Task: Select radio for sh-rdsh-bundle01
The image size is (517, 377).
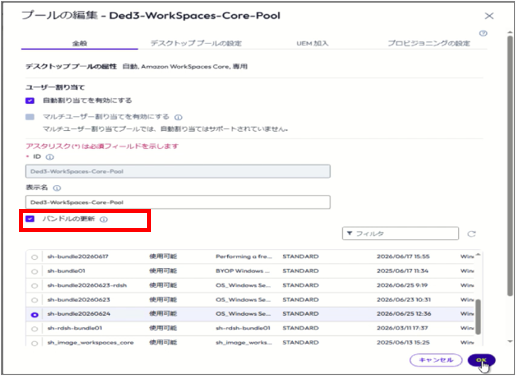Action: (x=34, y=329)
